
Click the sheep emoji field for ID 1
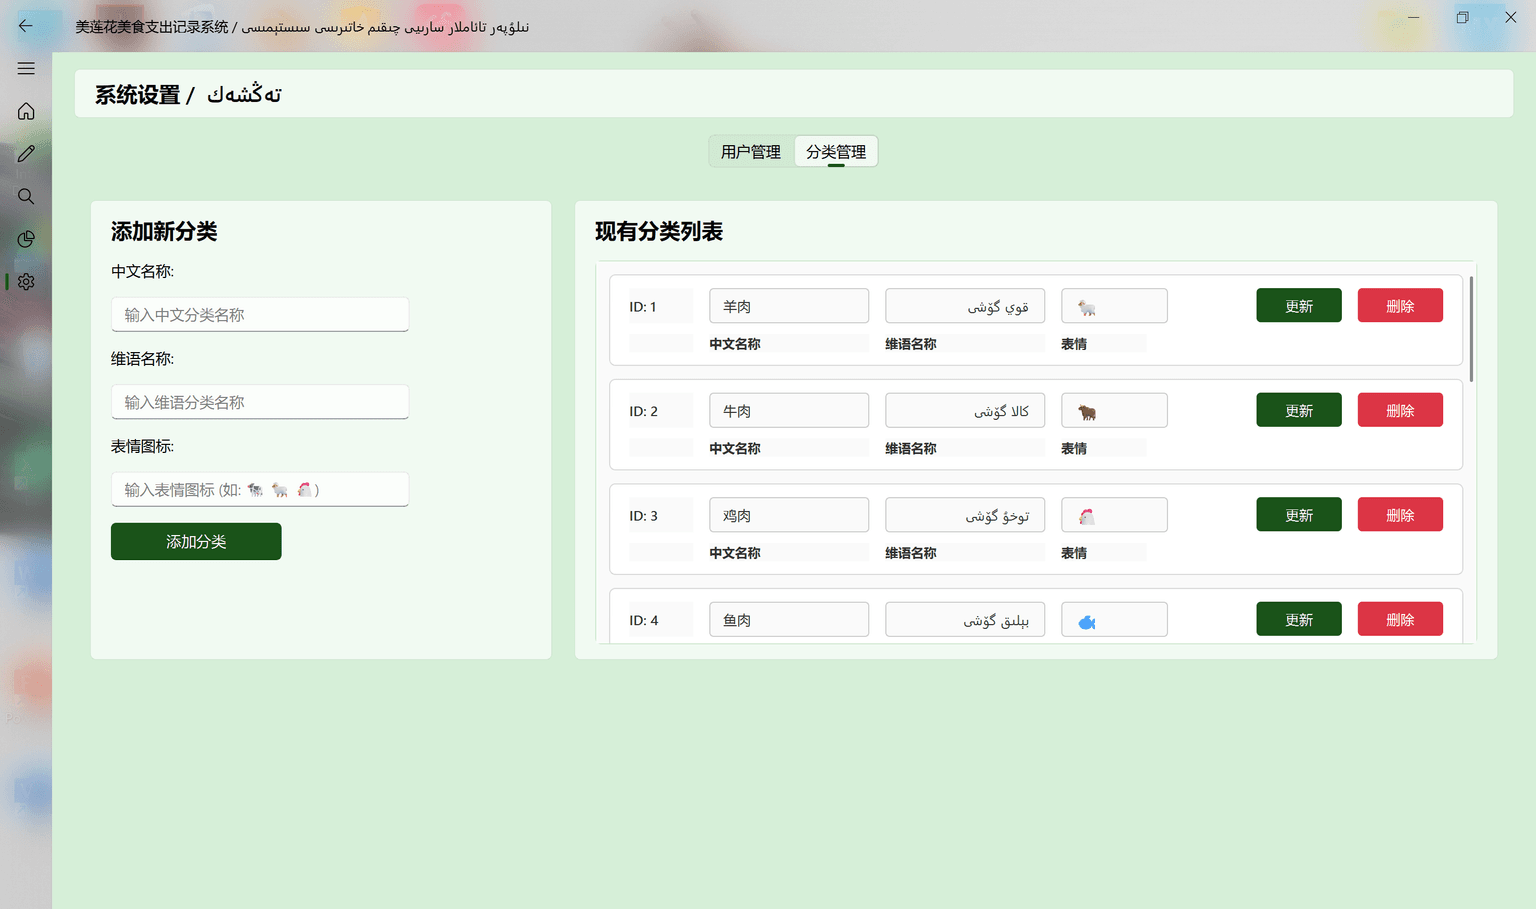tap(1114, 306)
